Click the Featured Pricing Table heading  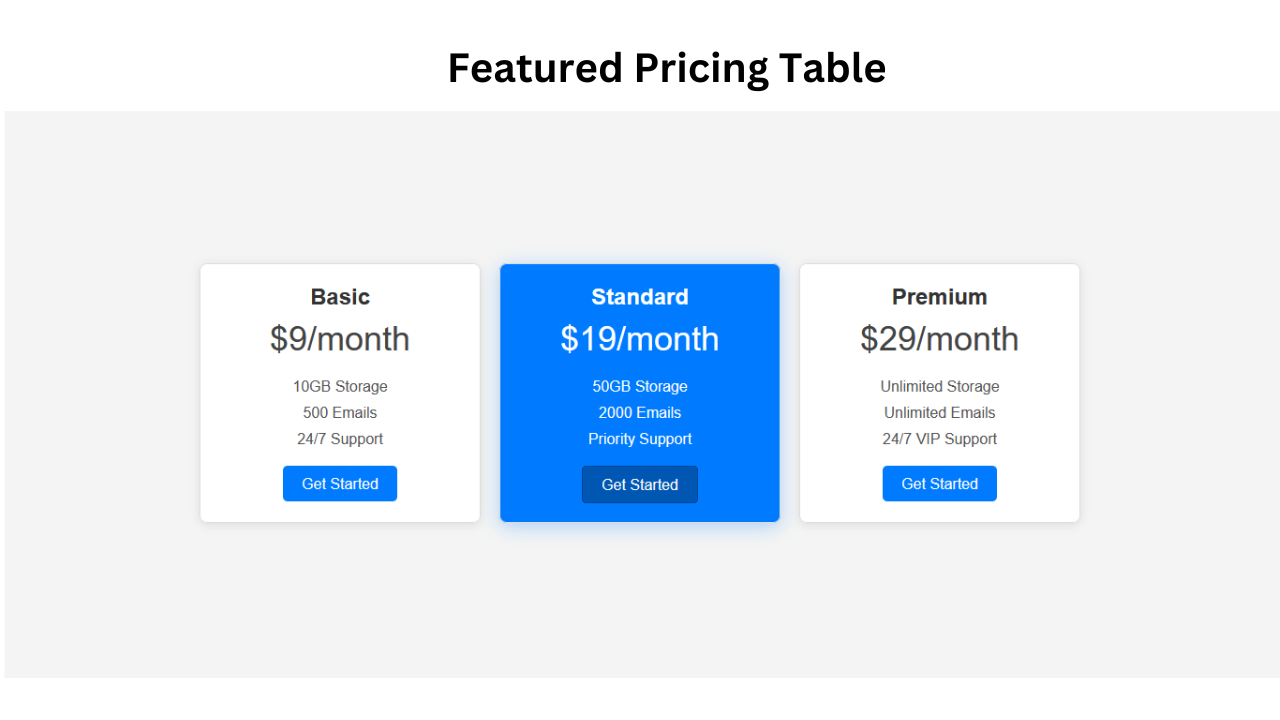coord(666,68)
